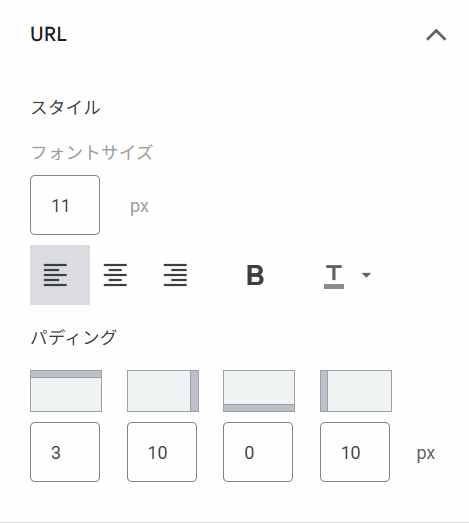Select center text alignment
This screenshot has width=469, height=523.
pos(115,275)
